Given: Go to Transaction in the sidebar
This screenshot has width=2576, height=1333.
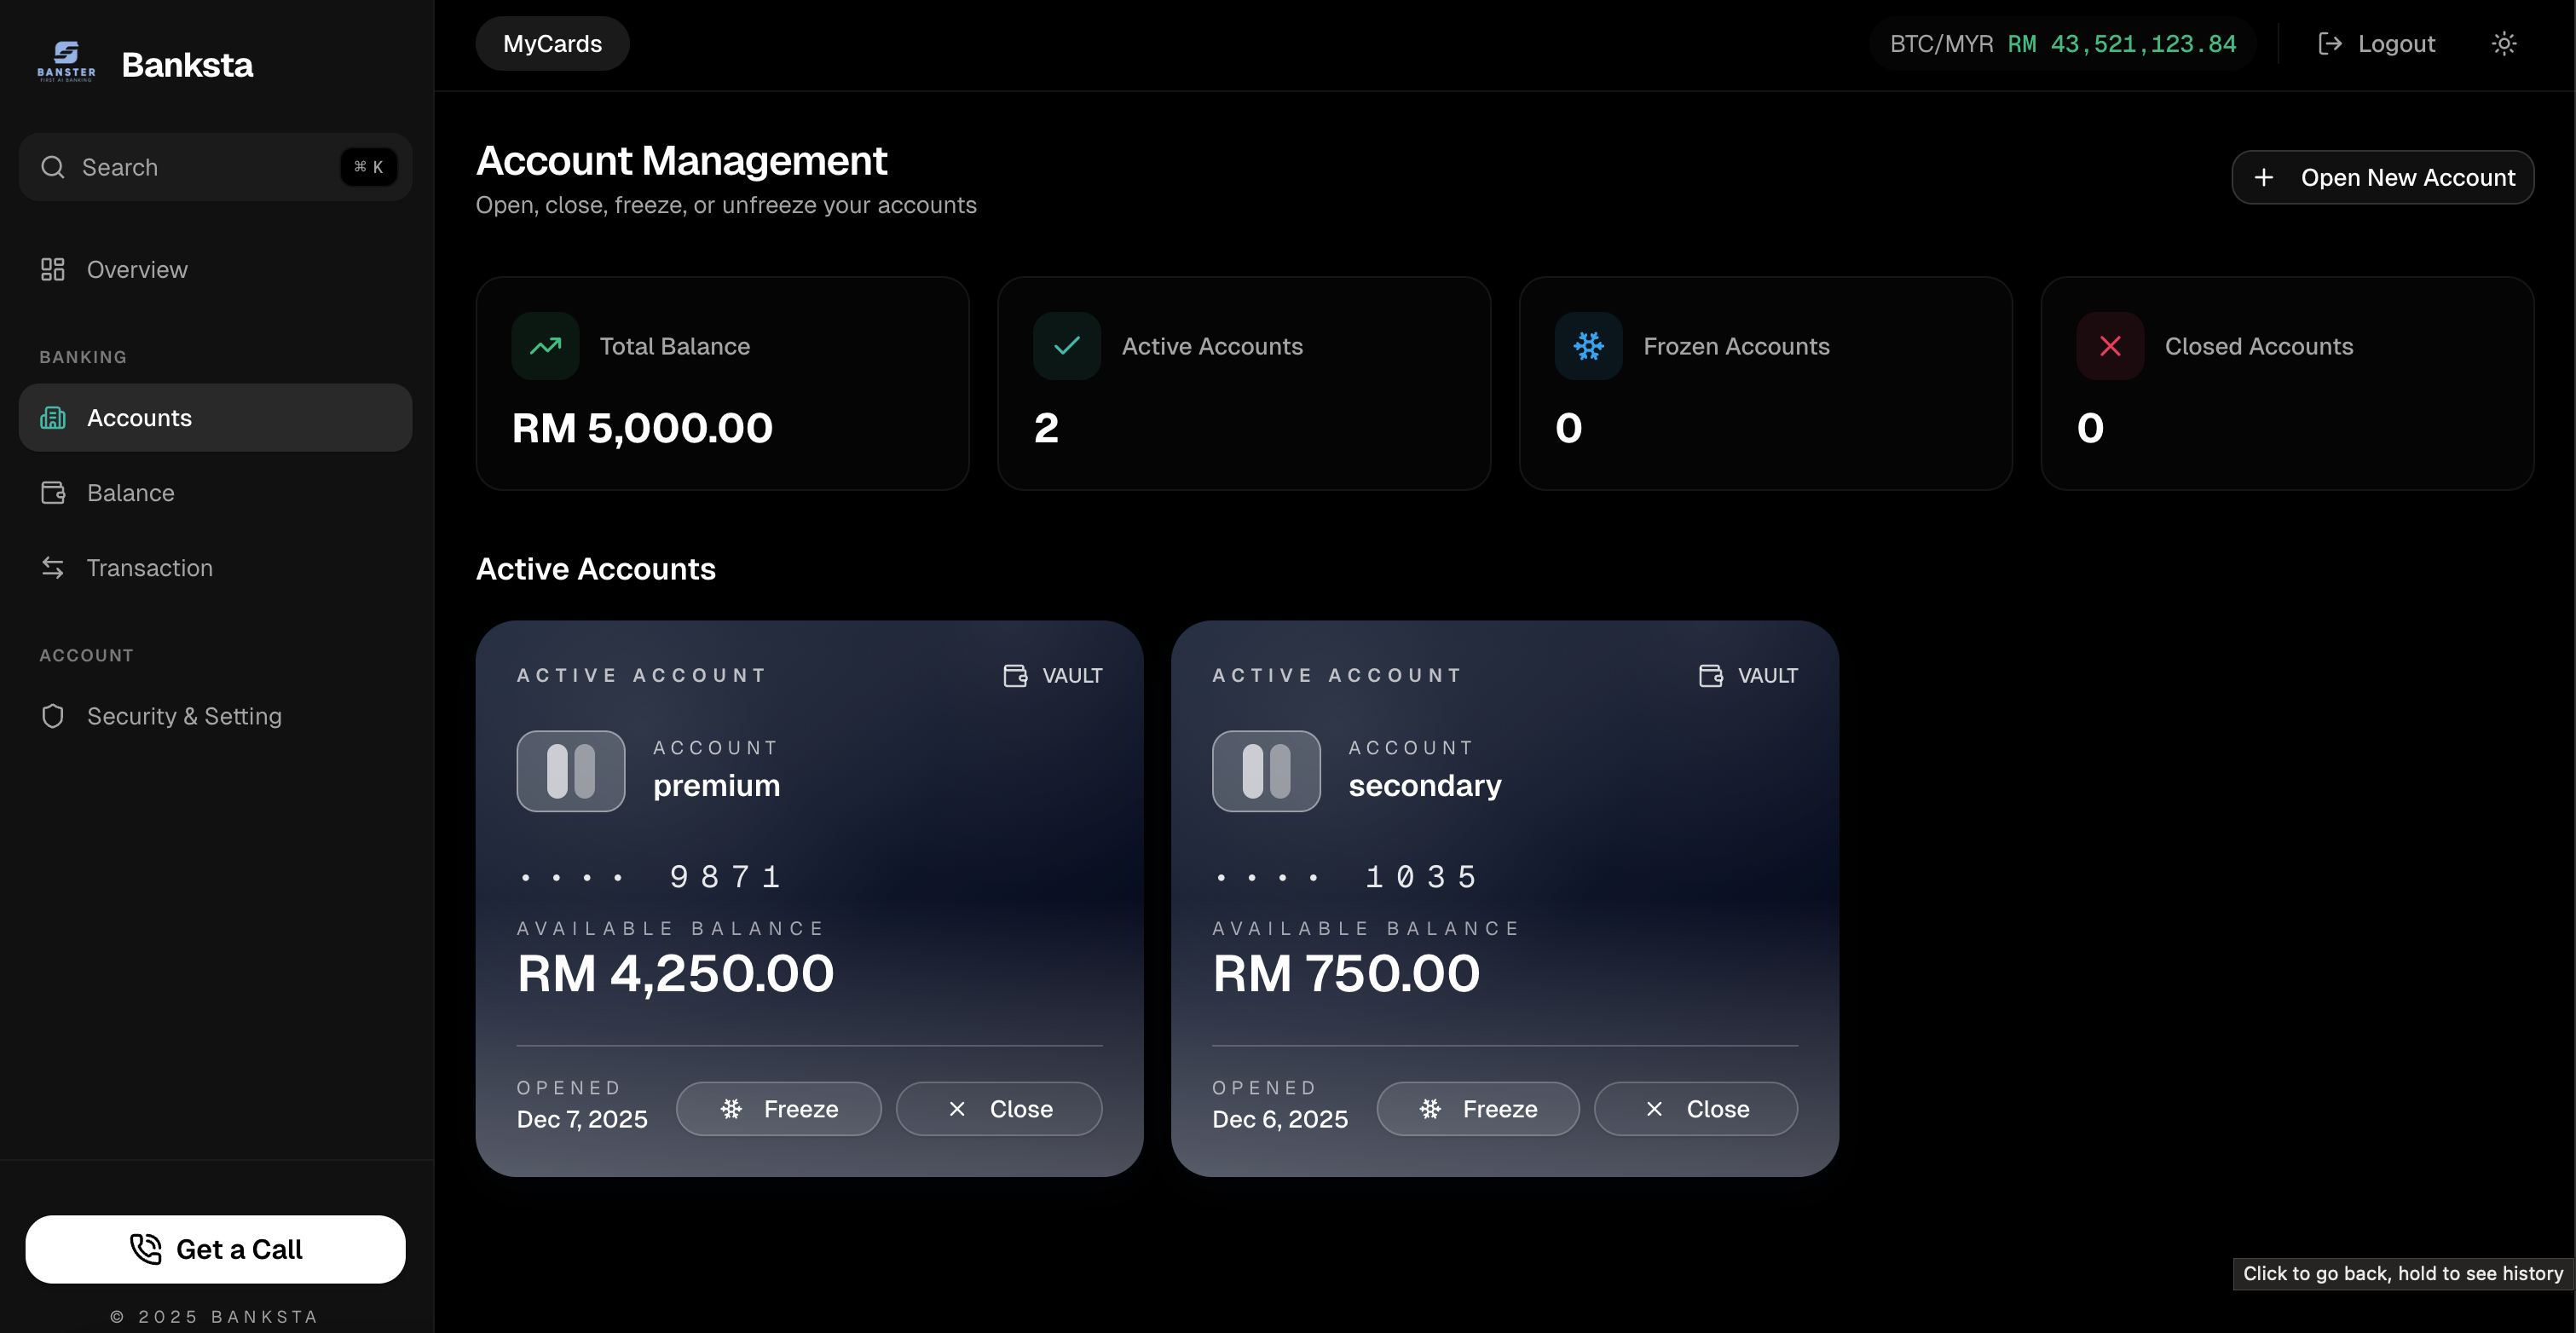Looking at the screenshot, I should coord(149,568).
